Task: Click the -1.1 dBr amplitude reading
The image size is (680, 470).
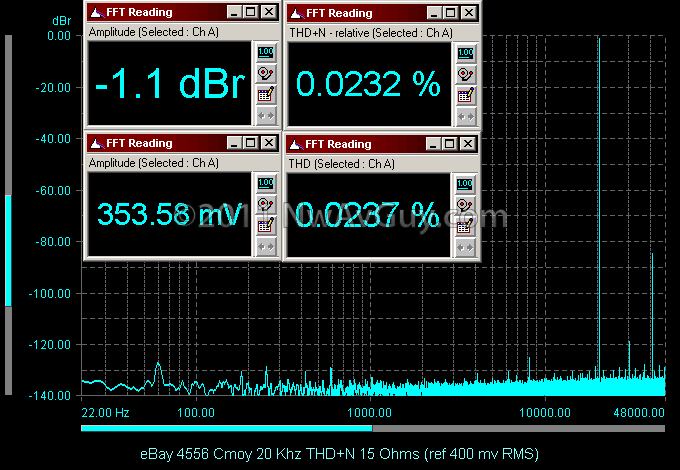Action: pyautogui.click(x=170, y=84)
